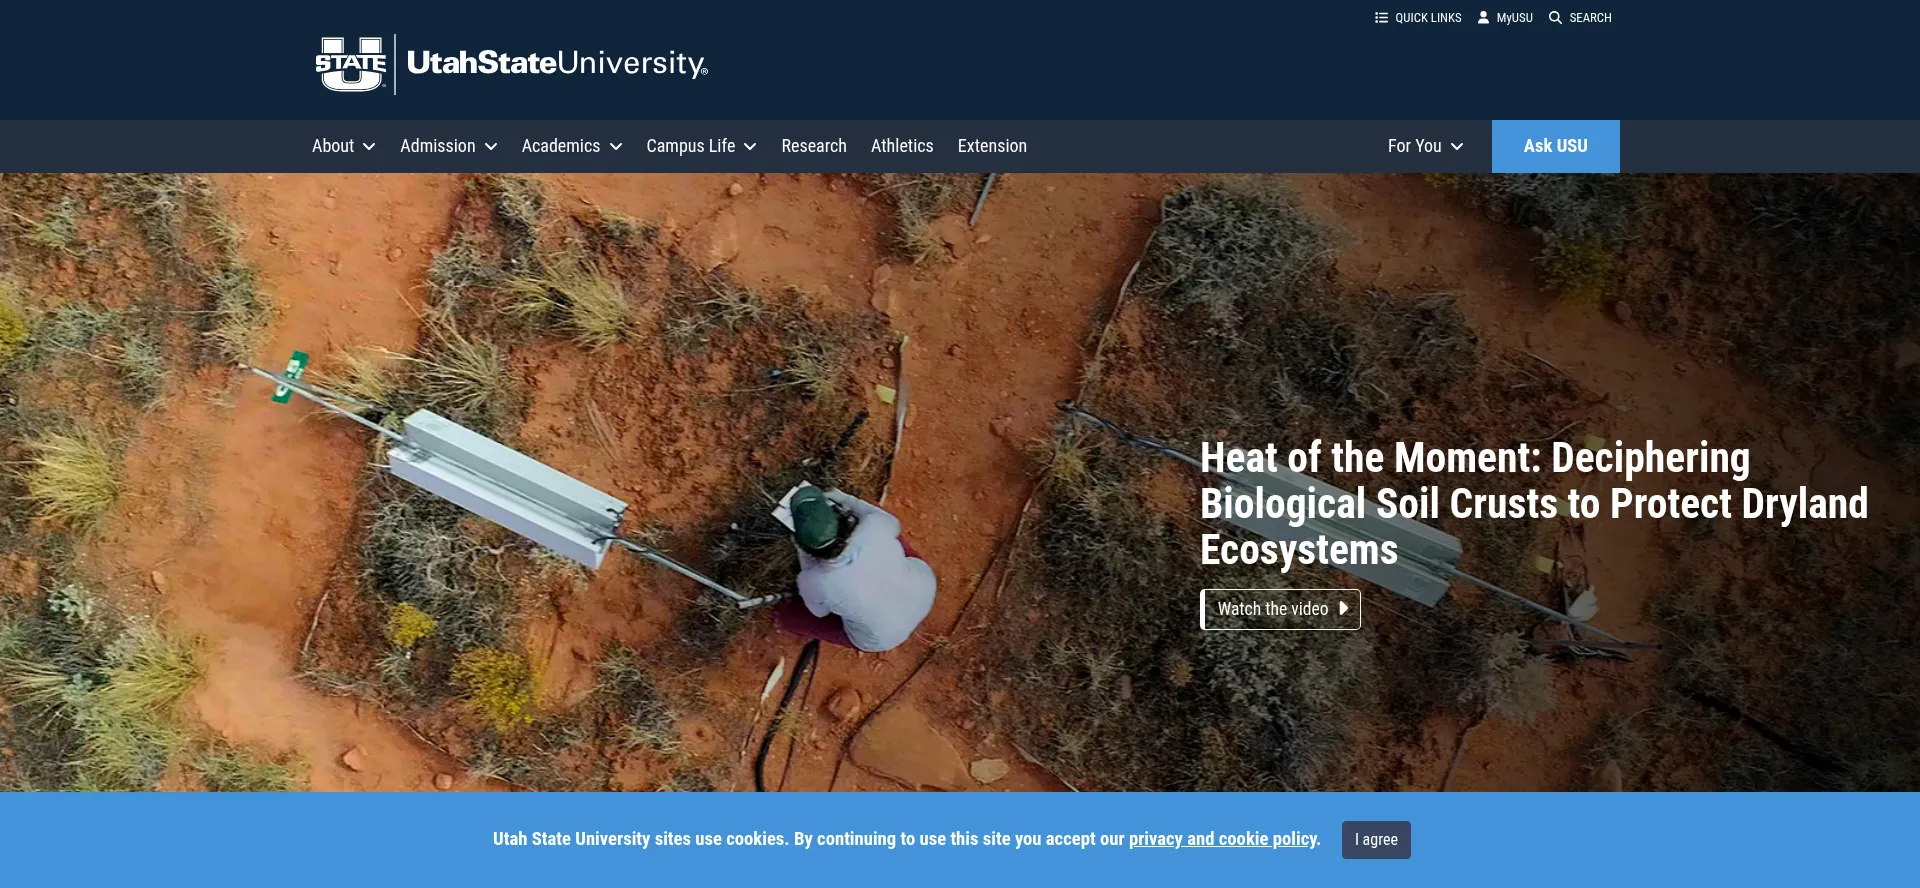Click the Ask USU button

point(1555,146)
